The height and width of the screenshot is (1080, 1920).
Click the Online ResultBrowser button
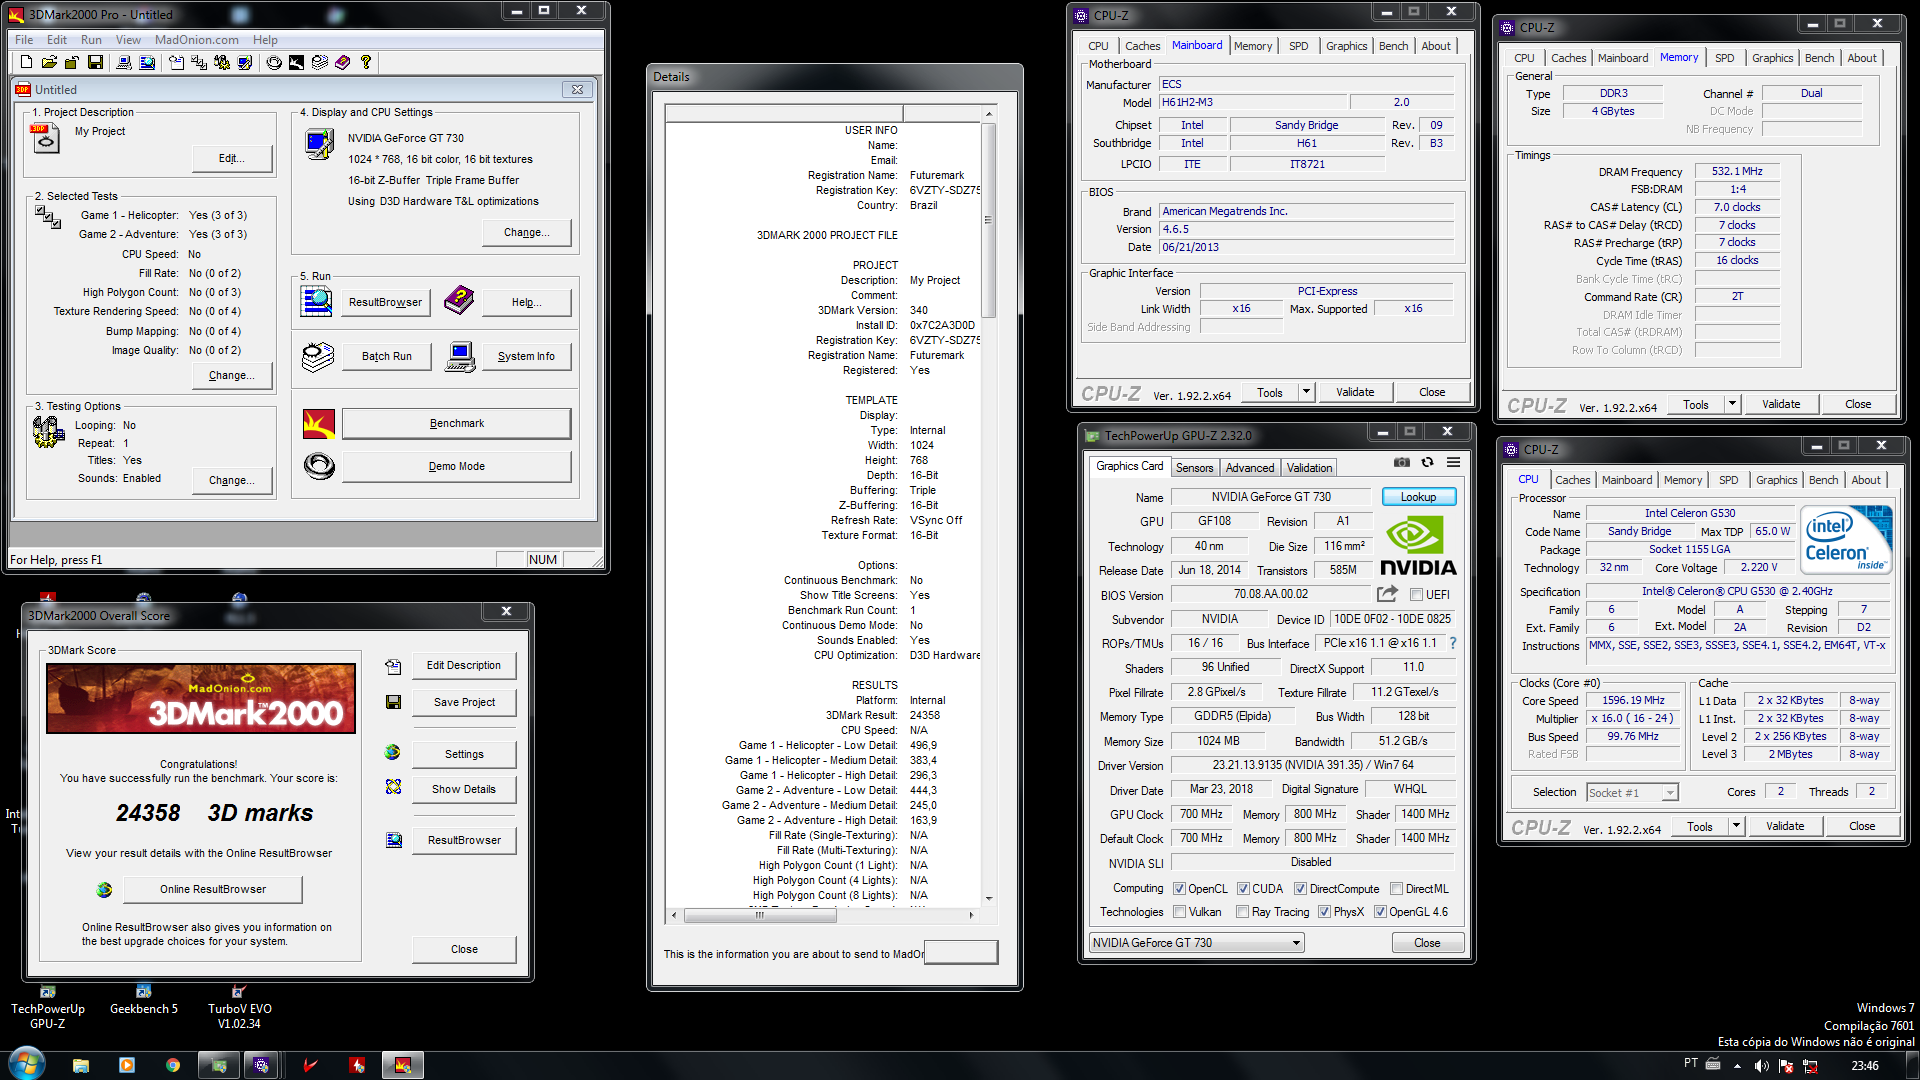pos(213,889)
